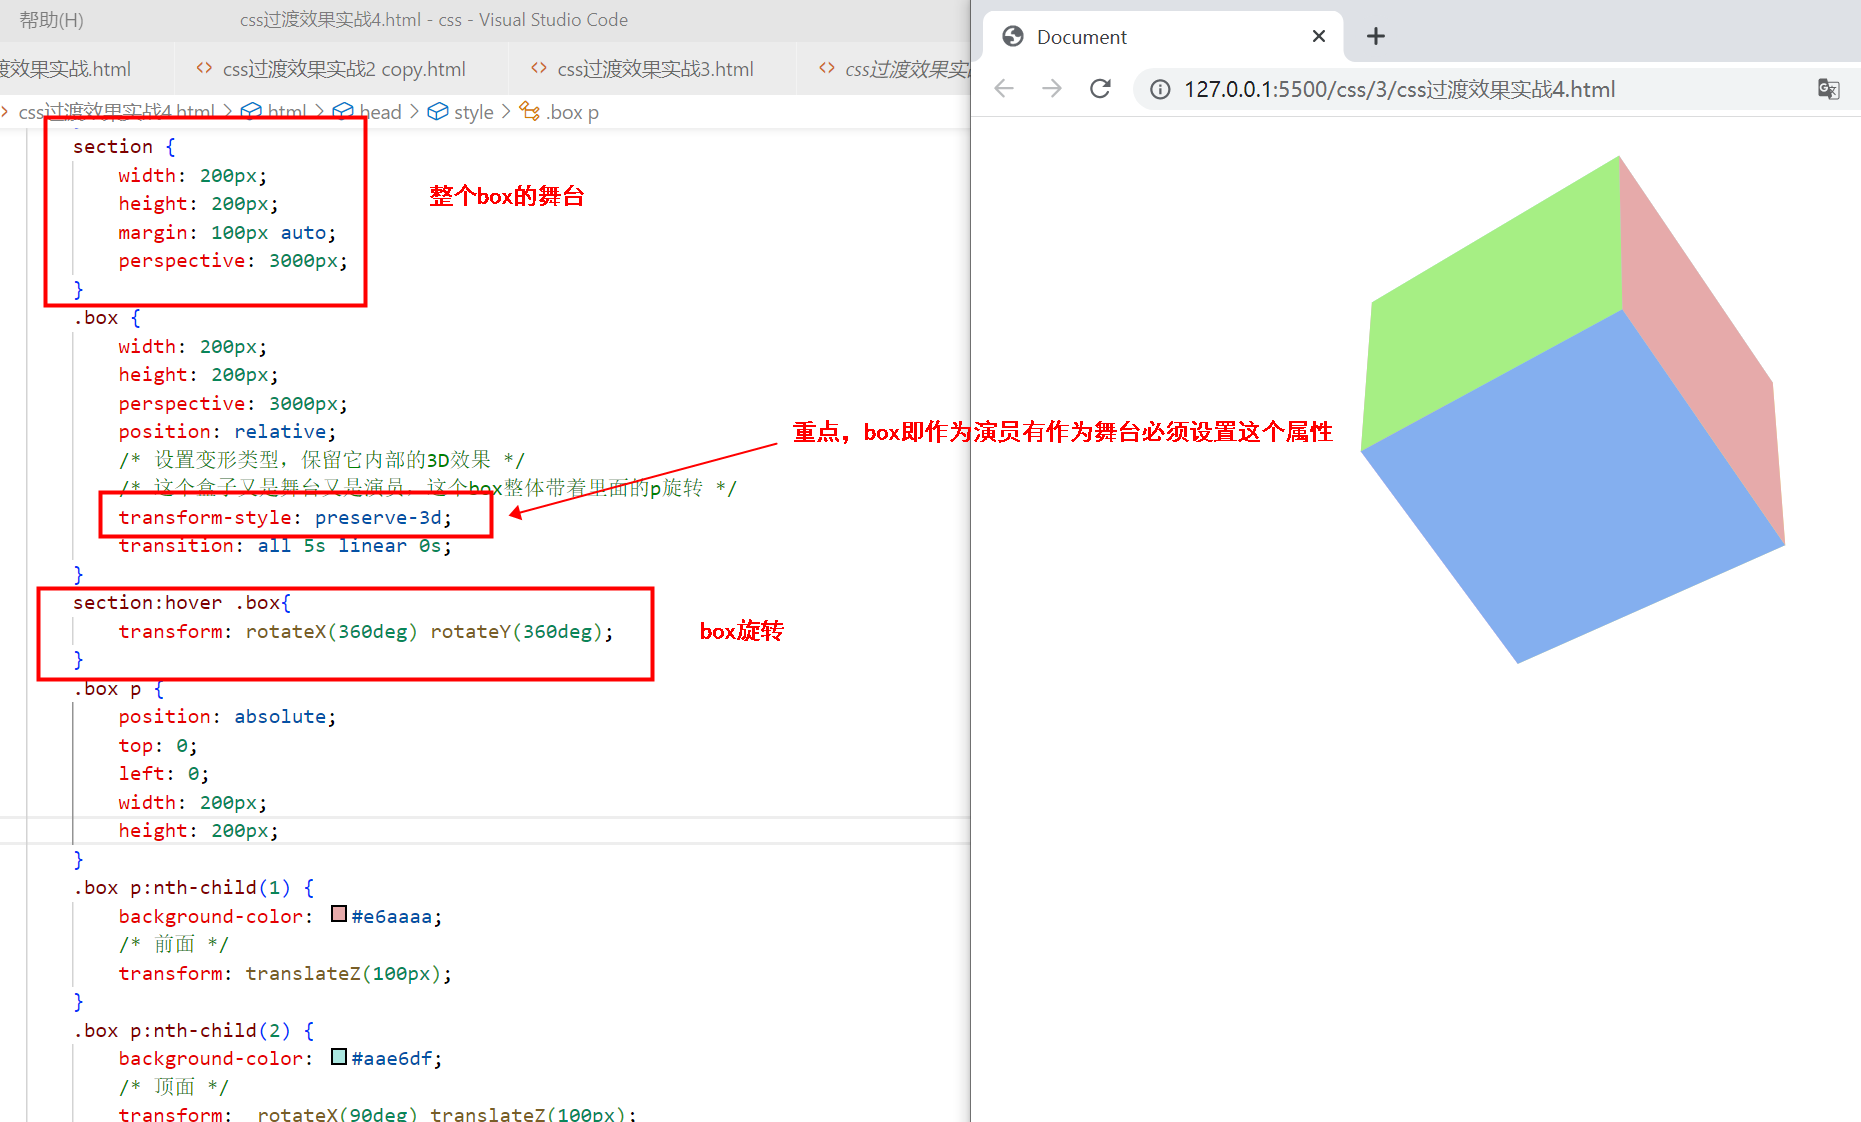Go forward in browser history

tap(1052, 89)
